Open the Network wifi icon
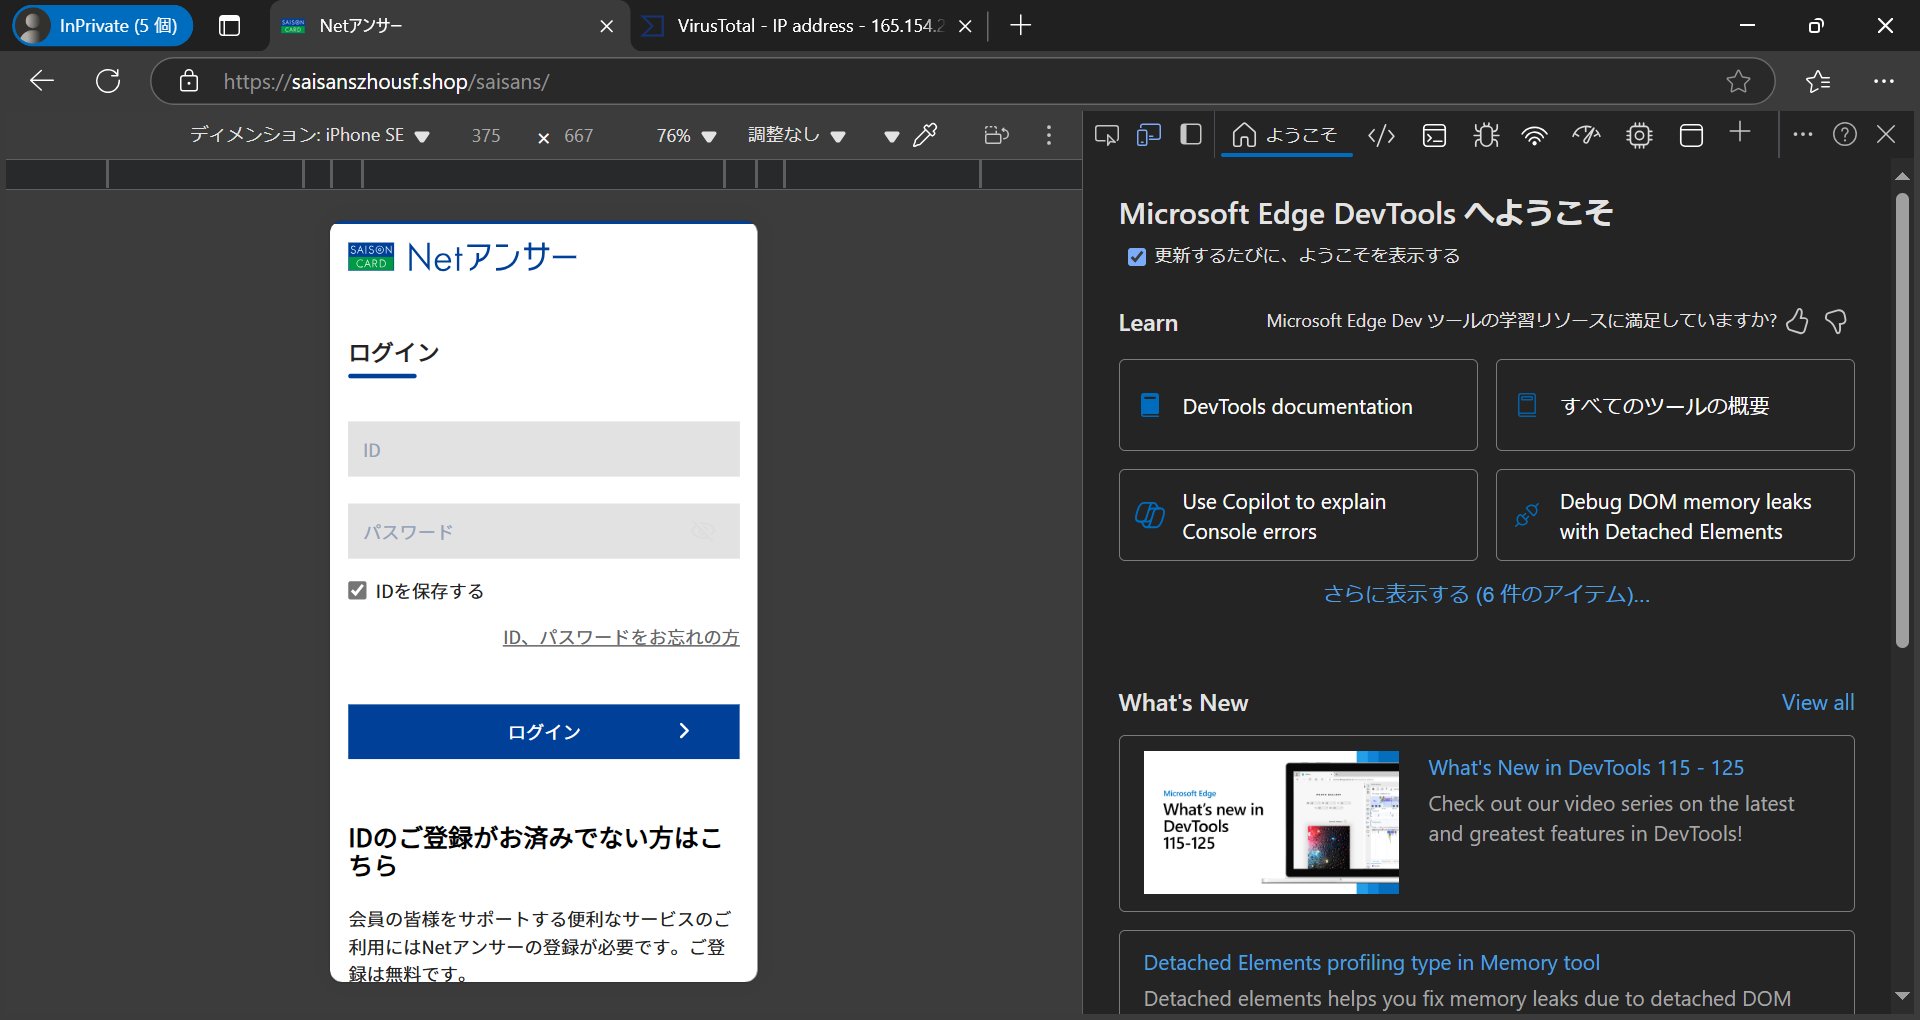 pyautogui.click(x=1534, y=135)
